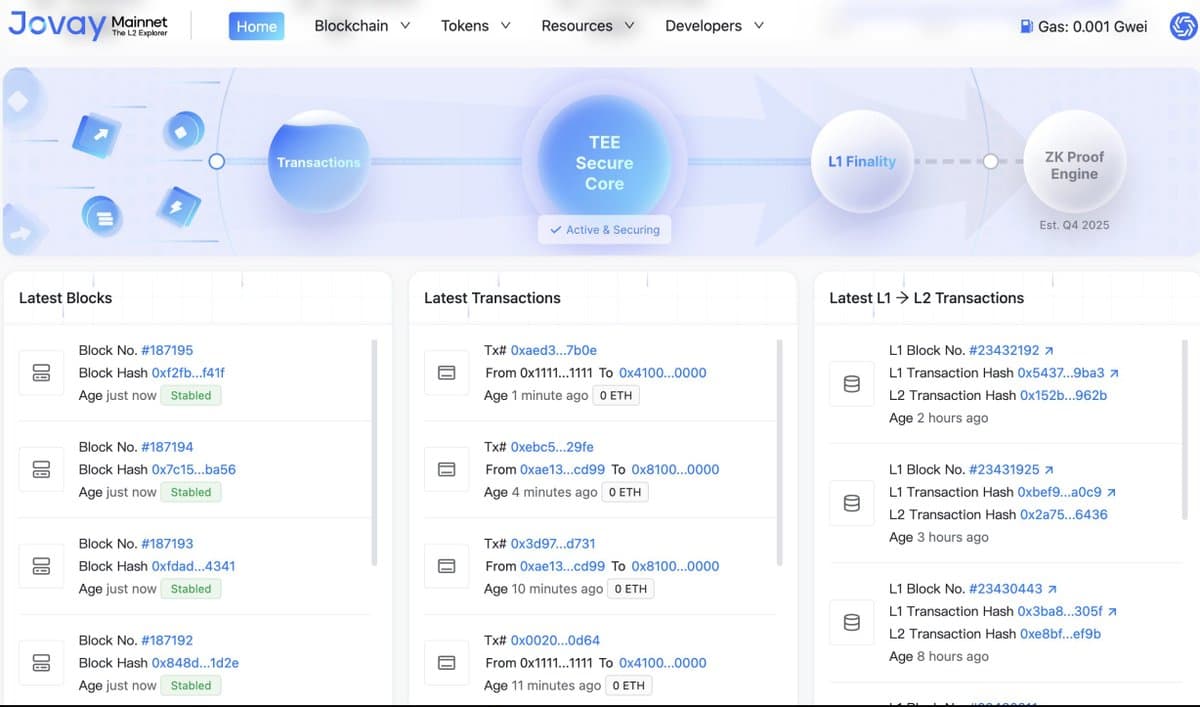Click the Latest Blocks scrollbar

pos(374,450)
